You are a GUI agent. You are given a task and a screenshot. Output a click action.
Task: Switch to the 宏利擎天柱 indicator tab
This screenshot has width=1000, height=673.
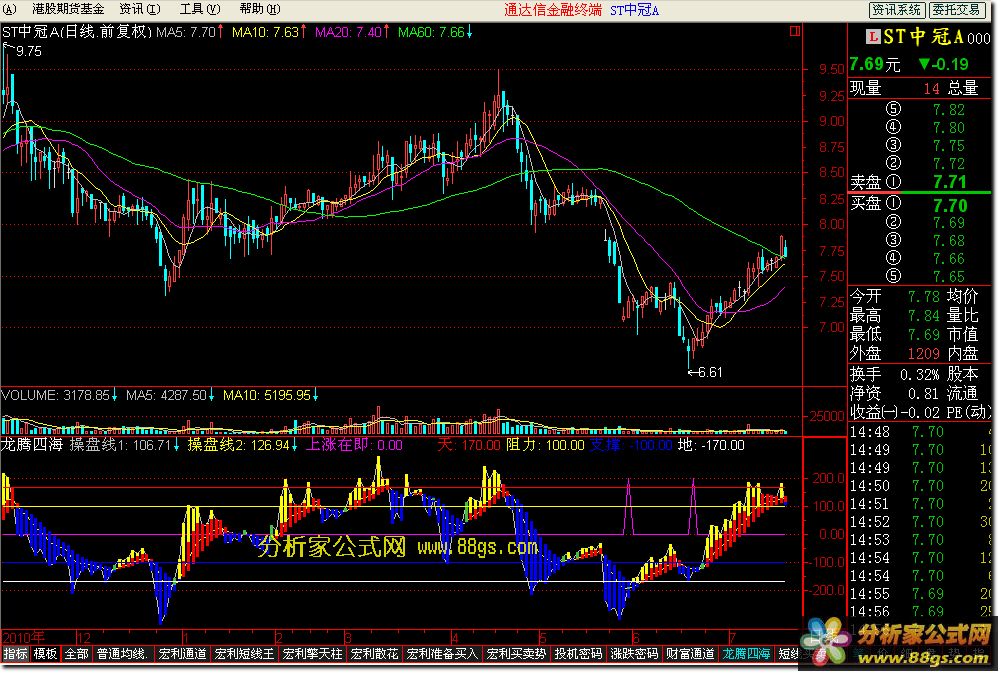coord(312,653)
